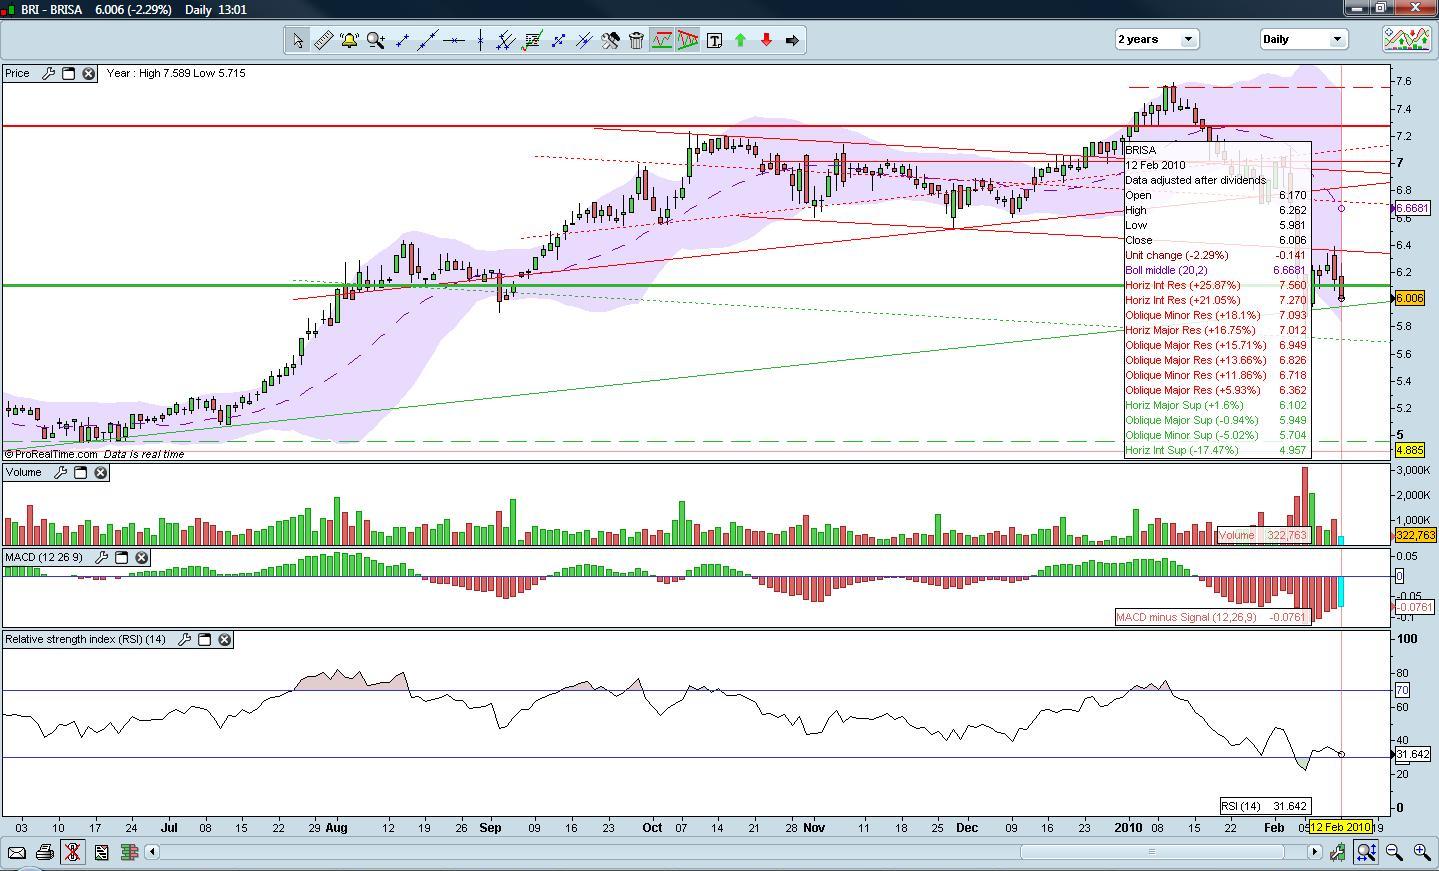Open chart style selector at top right
The image size is (1439, 871).
(1406, 39)
